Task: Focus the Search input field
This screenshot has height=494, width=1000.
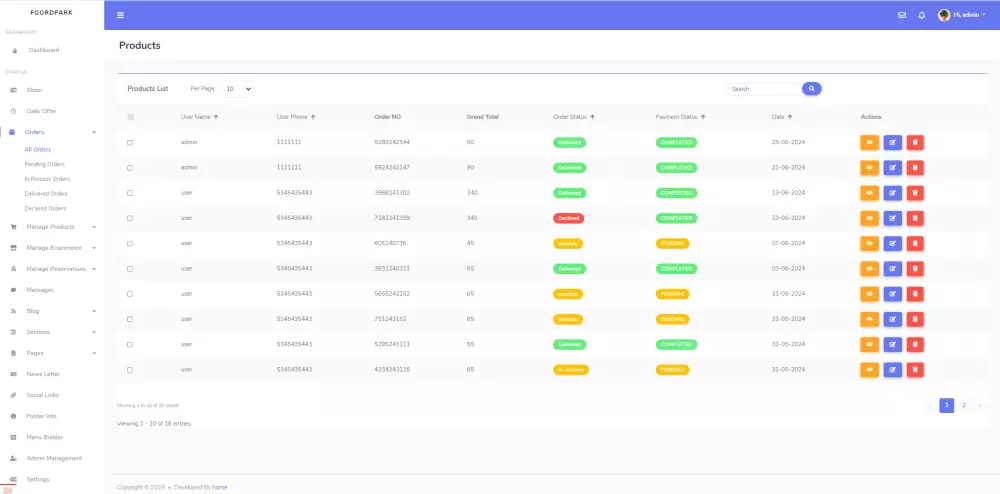Action: point(765,89)
